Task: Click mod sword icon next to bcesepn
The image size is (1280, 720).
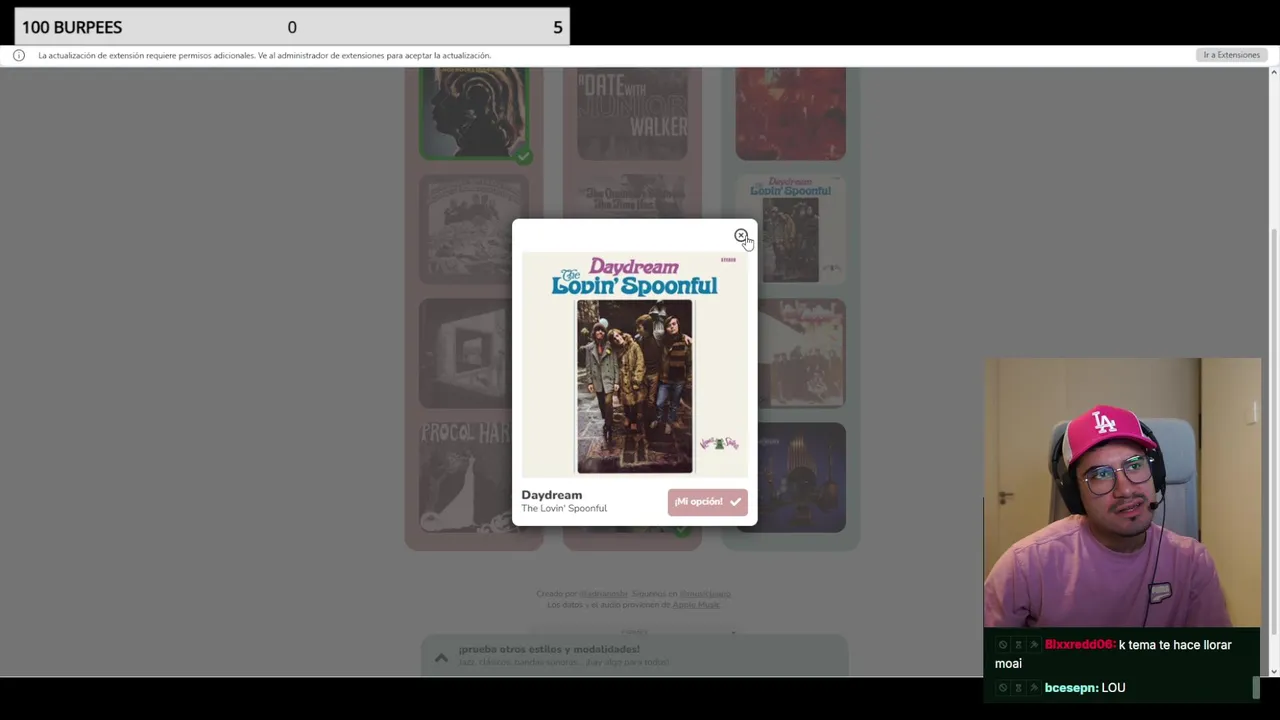Action: (1033, 688)
